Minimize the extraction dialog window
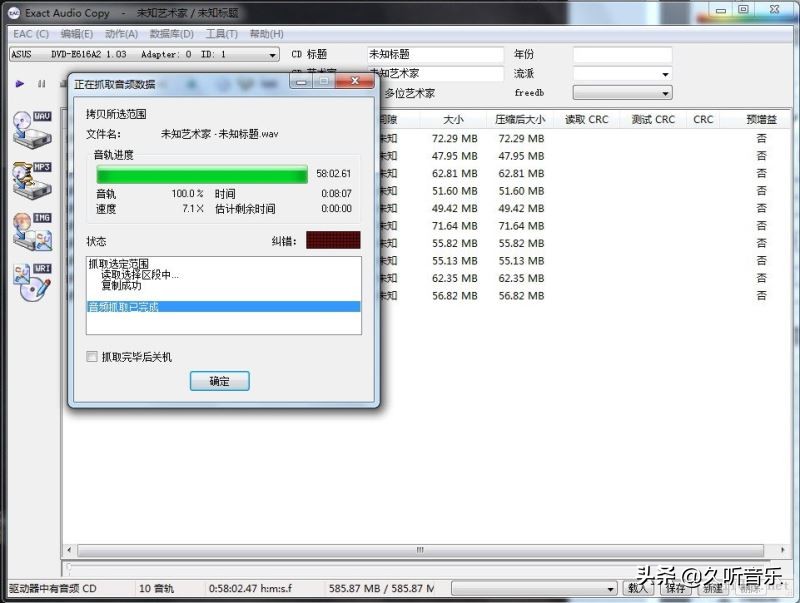Screen dimensions: 800x603 (x=302, y=81)
